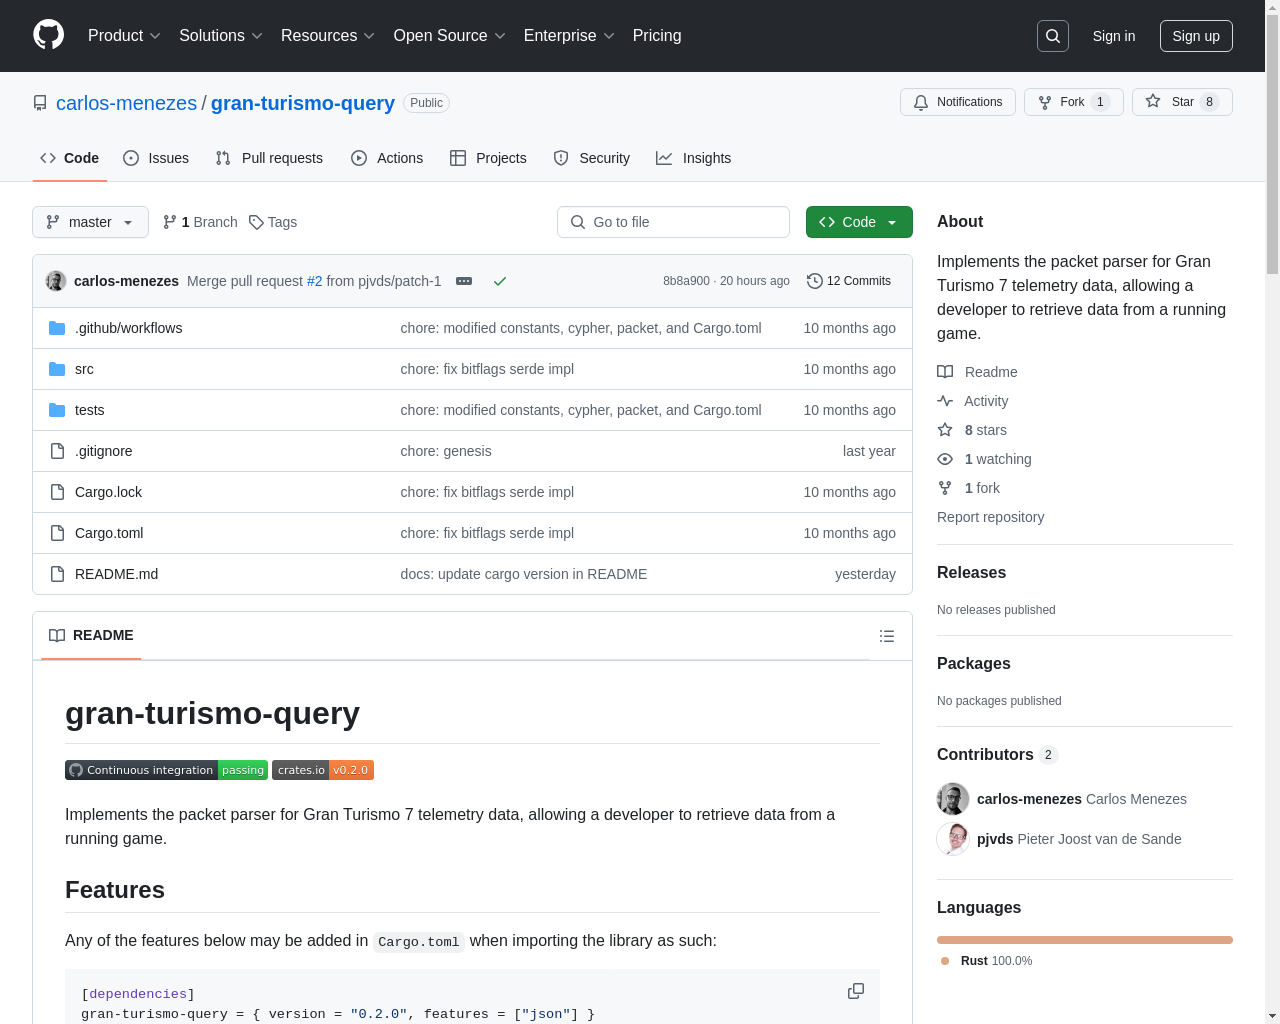This screenshot has height=1024, width=1280.
Task: Open the Cargo.toml file
Action: pos(109,533)
